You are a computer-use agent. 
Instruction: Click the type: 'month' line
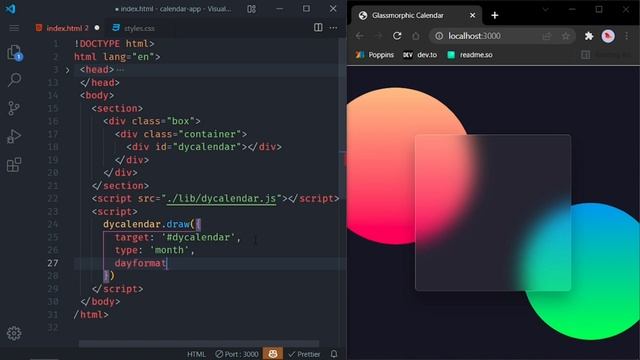(x=155, y=250)
